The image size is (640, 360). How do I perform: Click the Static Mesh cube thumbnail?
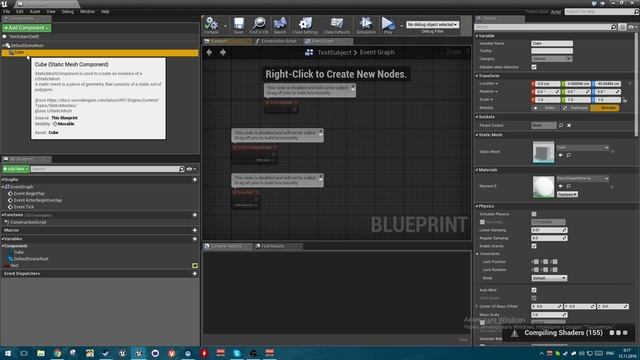543,152
